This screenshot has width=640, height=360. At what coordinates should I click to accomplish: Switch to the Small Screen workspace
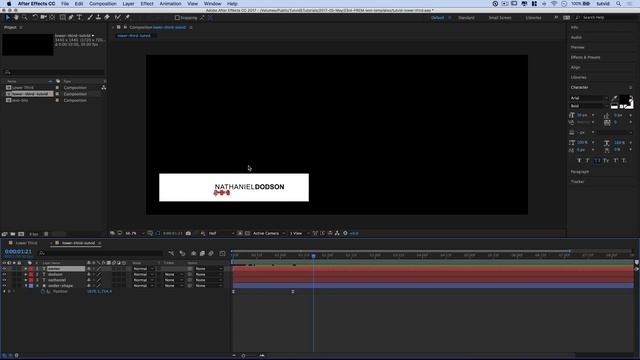point(500,18)
